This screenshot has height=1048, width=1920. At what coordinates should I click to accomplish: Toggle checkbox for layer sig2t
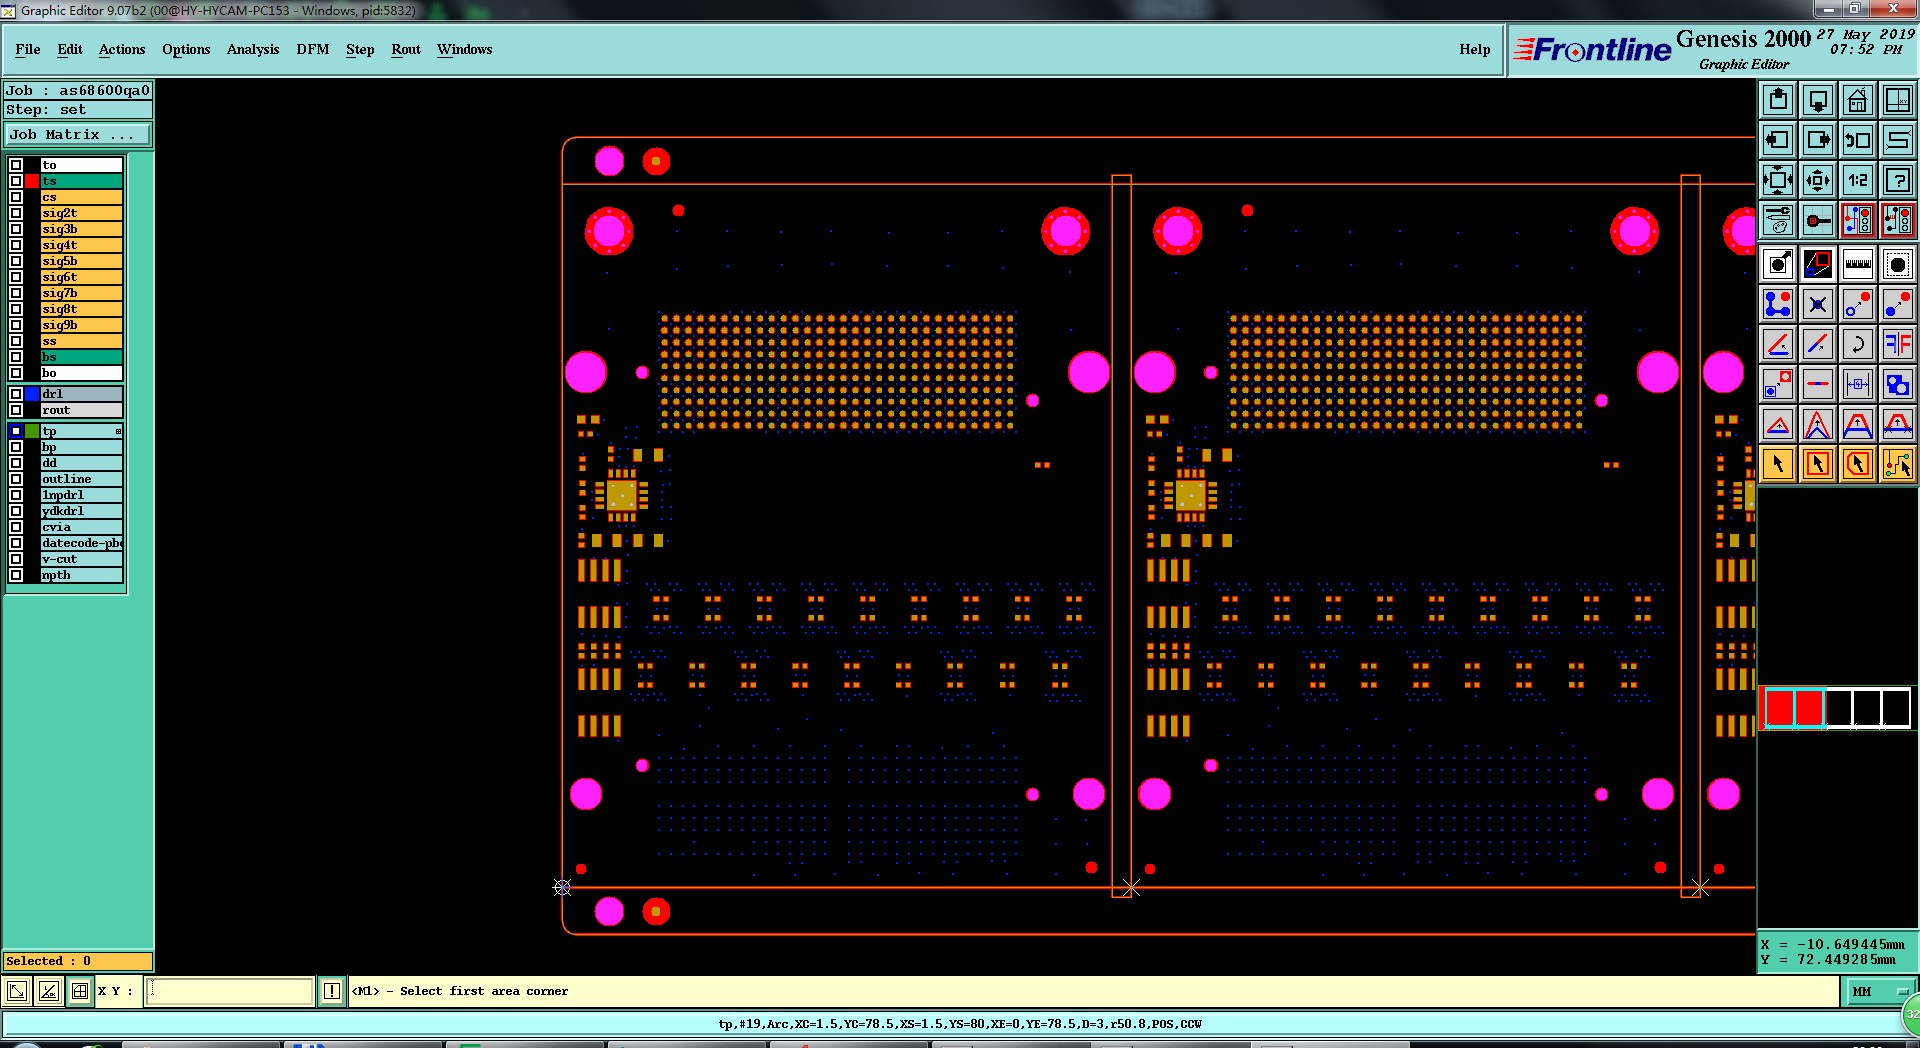pyautogui.click(x=16, y=213)
